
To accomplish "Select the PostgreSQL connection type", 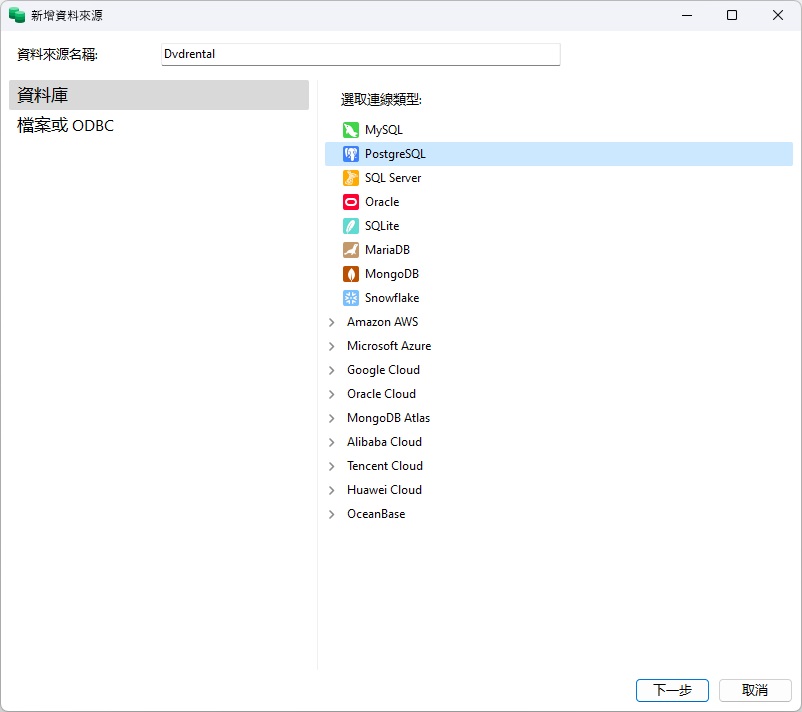I will pos(395,153).
